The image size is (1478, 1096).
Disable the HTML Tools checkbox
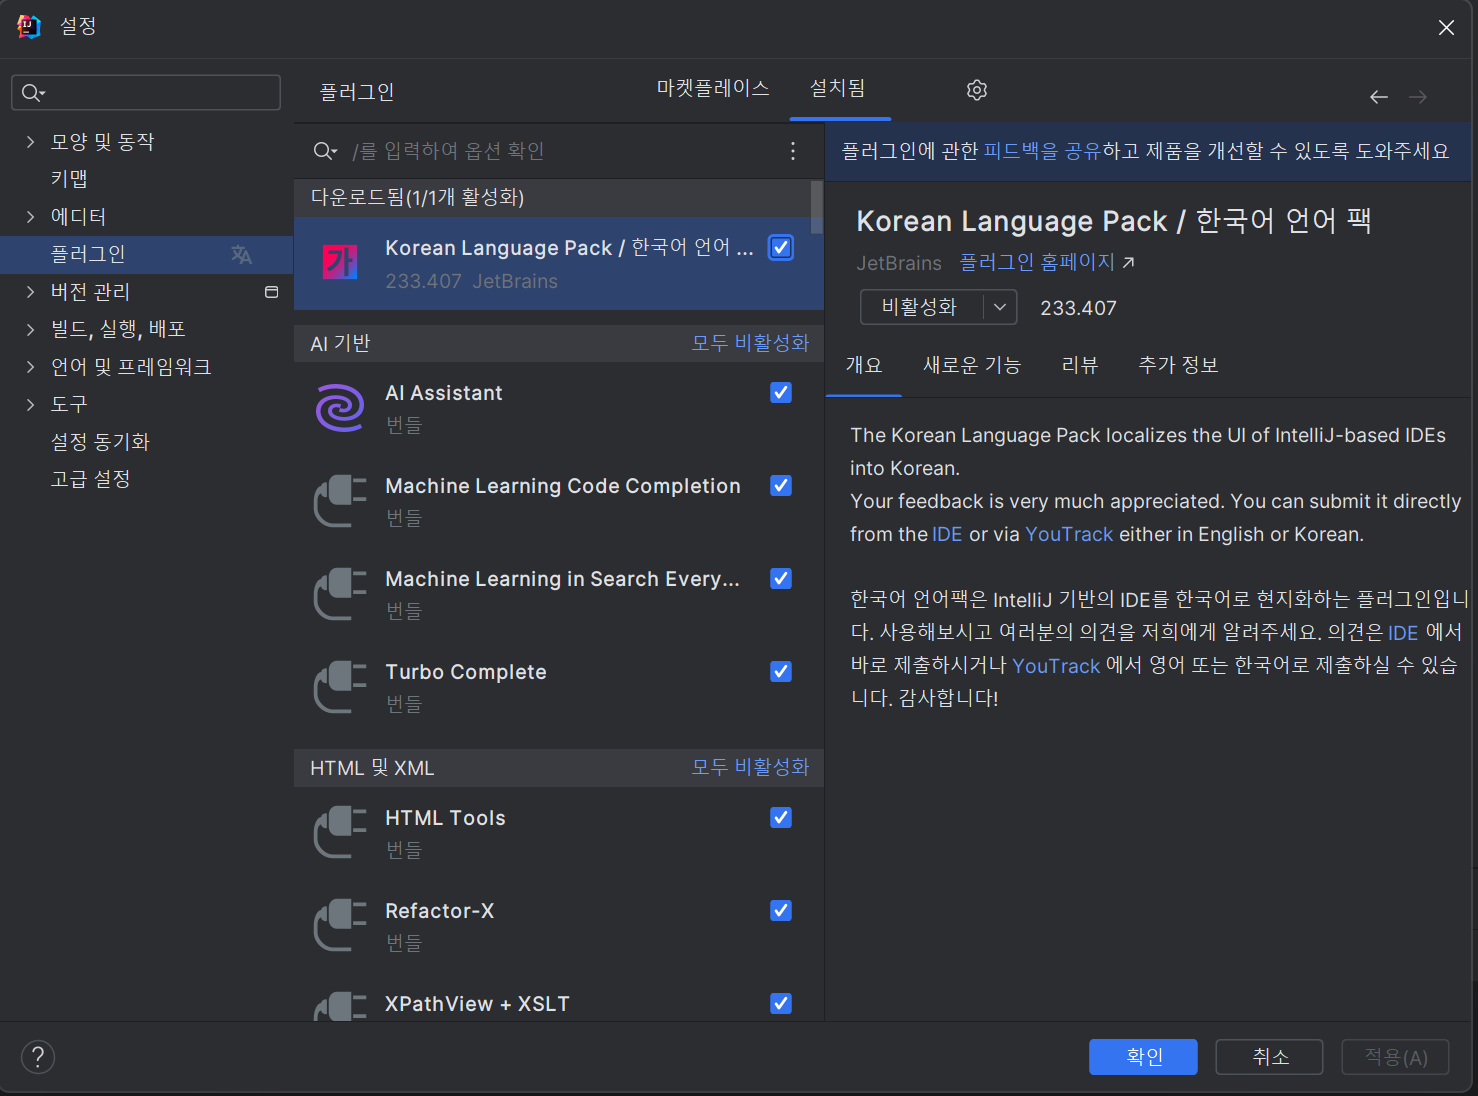click(781, 818)
